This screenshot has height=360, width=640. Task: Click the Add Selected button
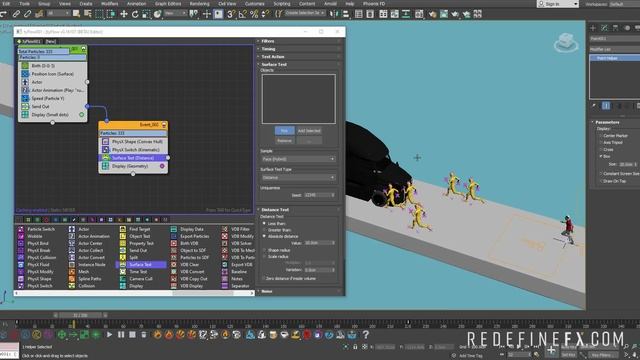pyautogui.click(x=309, y=131)
